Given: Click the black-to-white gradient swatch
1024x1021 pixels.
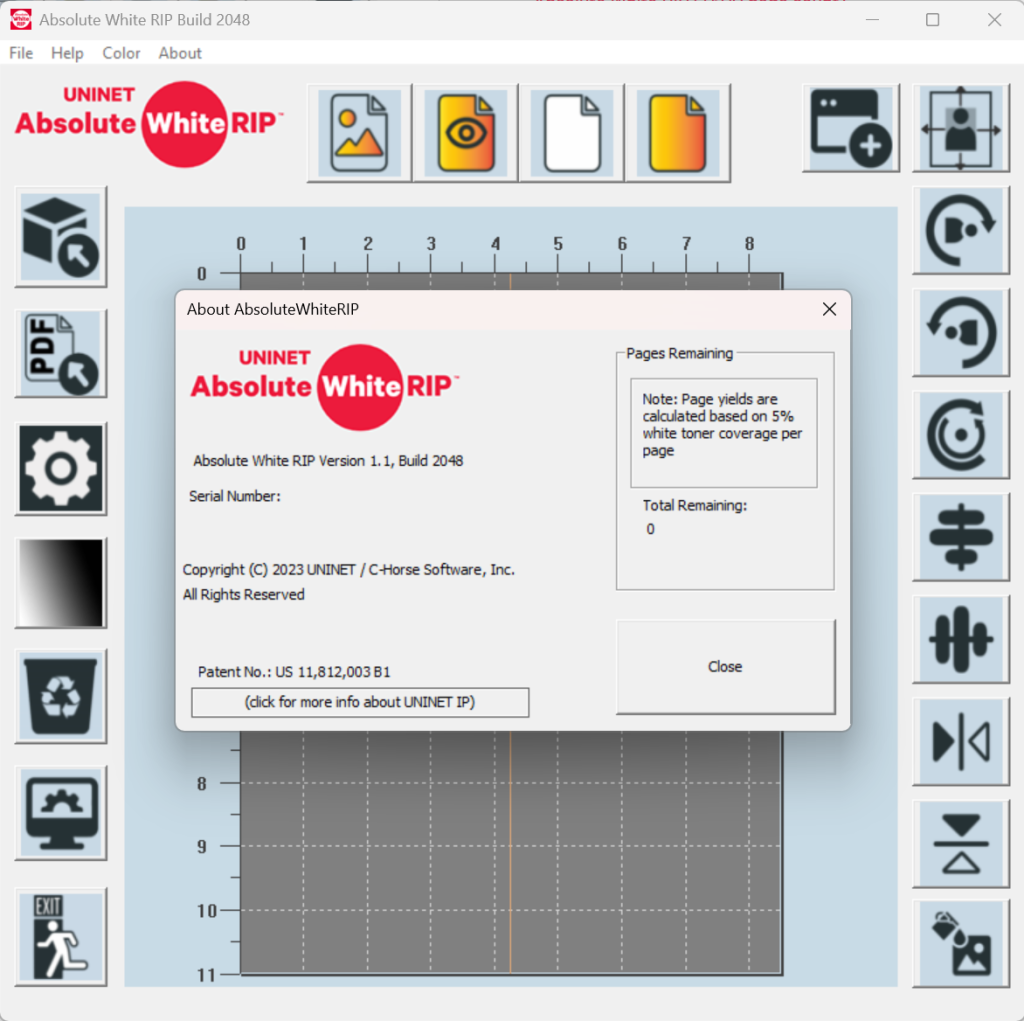Looking at the screenshot, I should 61,583.
